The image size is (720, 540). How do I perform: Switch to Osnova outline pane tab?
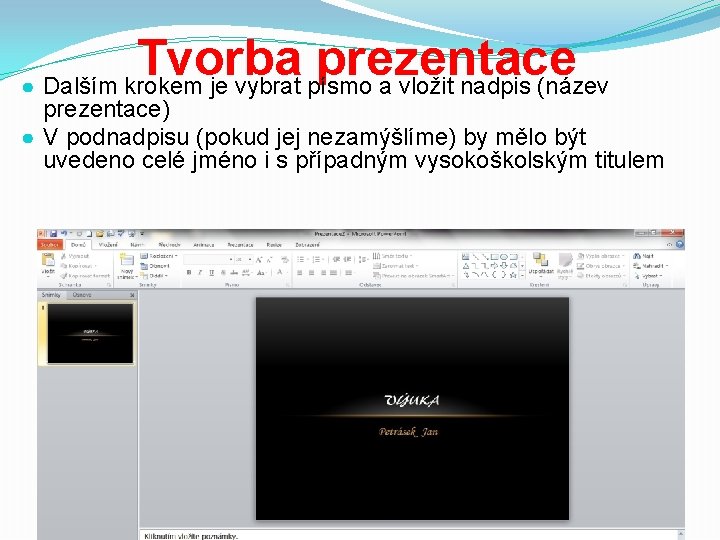click(x=82, y=295)
